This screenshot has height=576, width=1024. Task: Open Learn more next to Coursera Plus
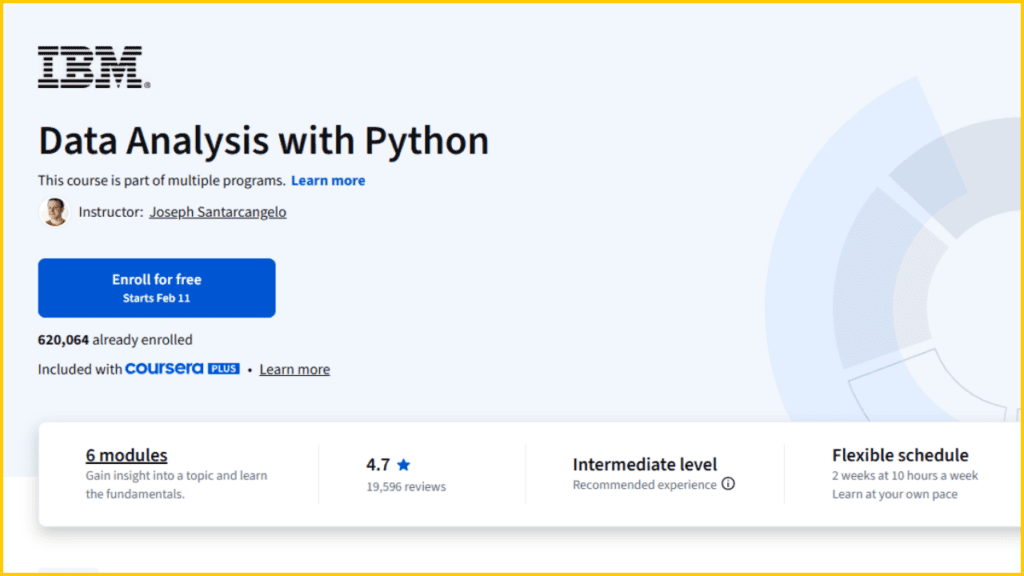pyautogui.click(x=294, y=369)
